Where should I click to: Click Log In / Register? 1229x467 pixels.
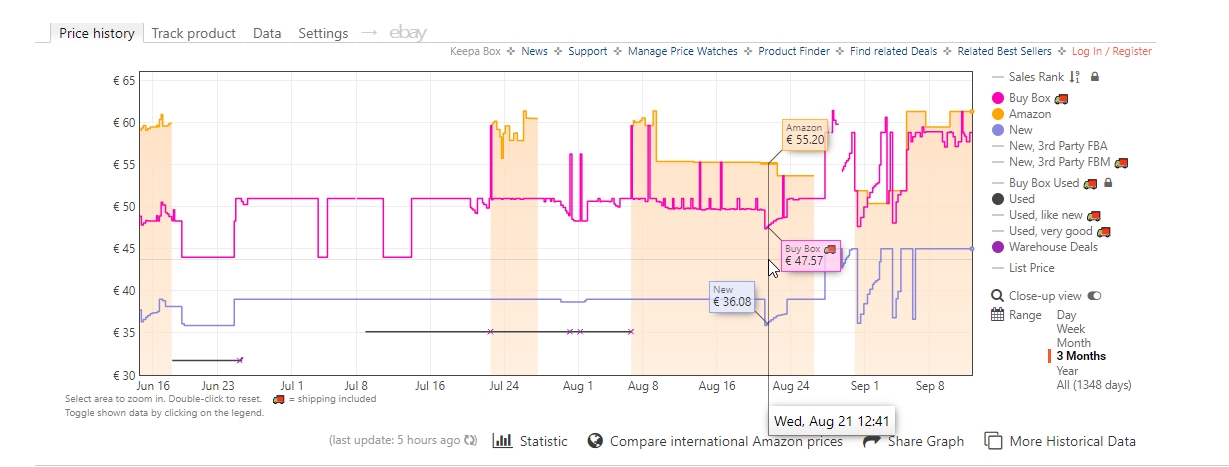pyautogui.click(x=1112, y=51)
